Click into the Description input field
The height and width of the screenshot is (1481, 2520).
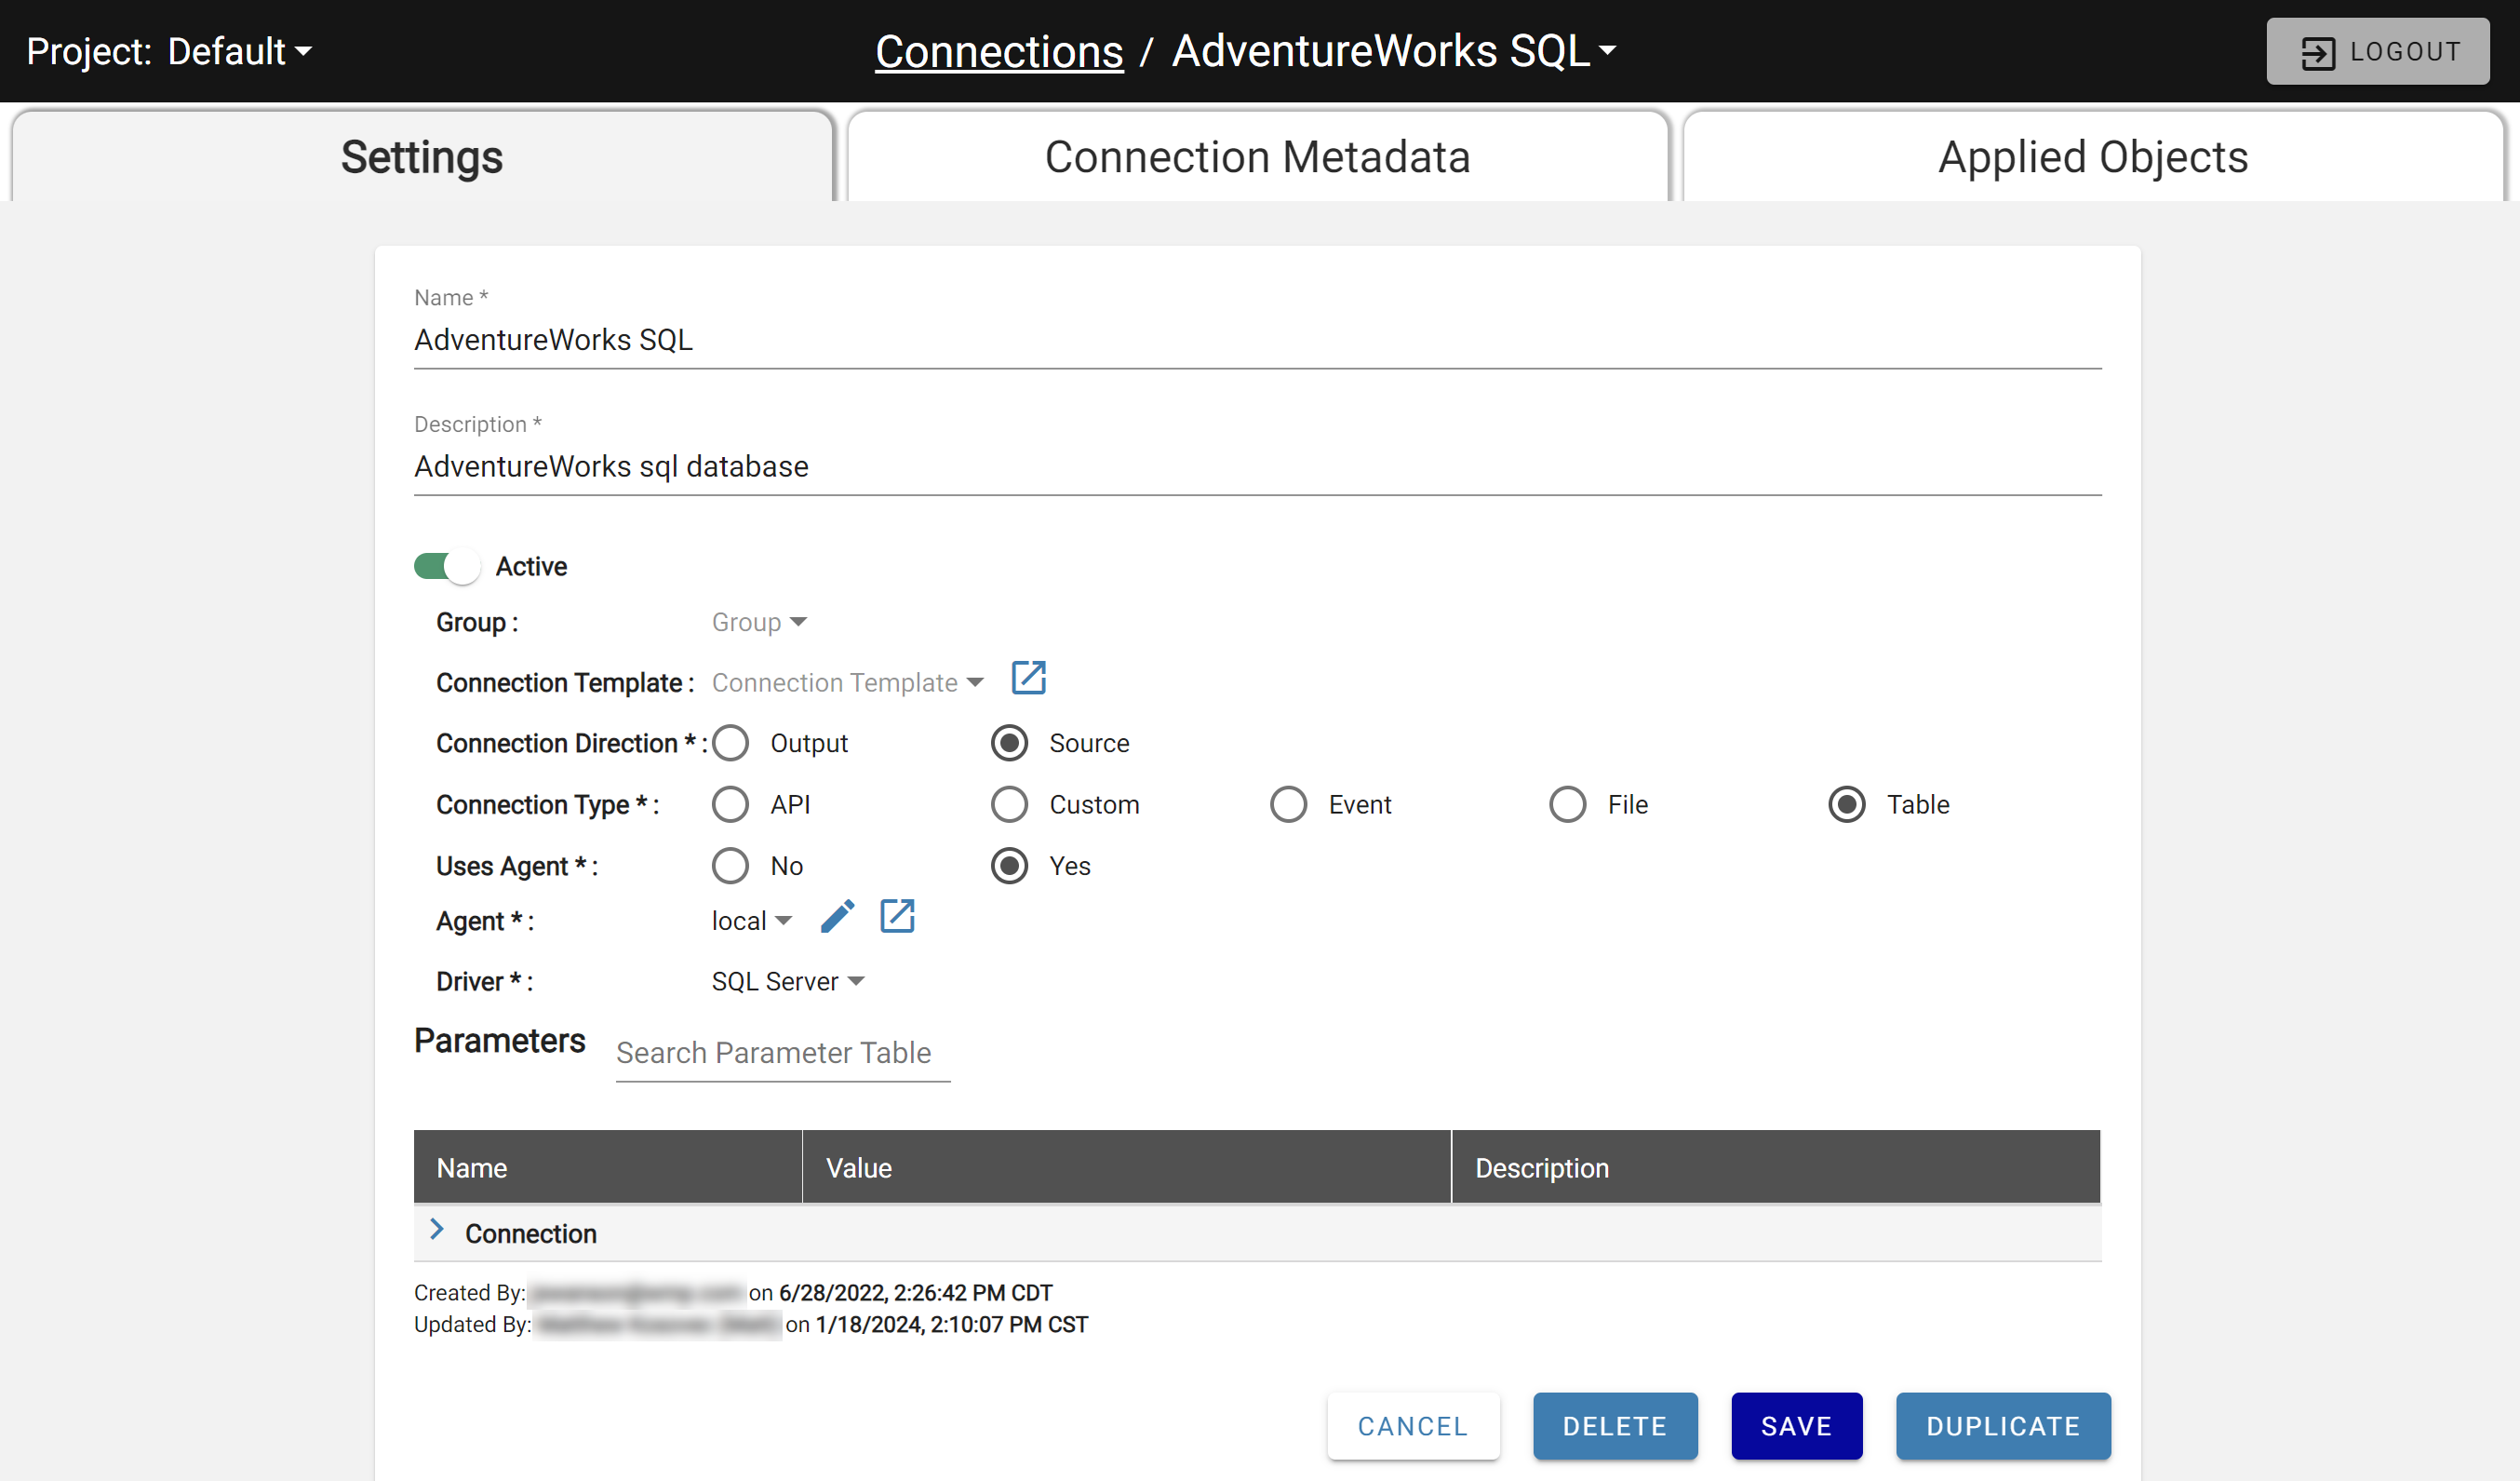click(1257, 467)
